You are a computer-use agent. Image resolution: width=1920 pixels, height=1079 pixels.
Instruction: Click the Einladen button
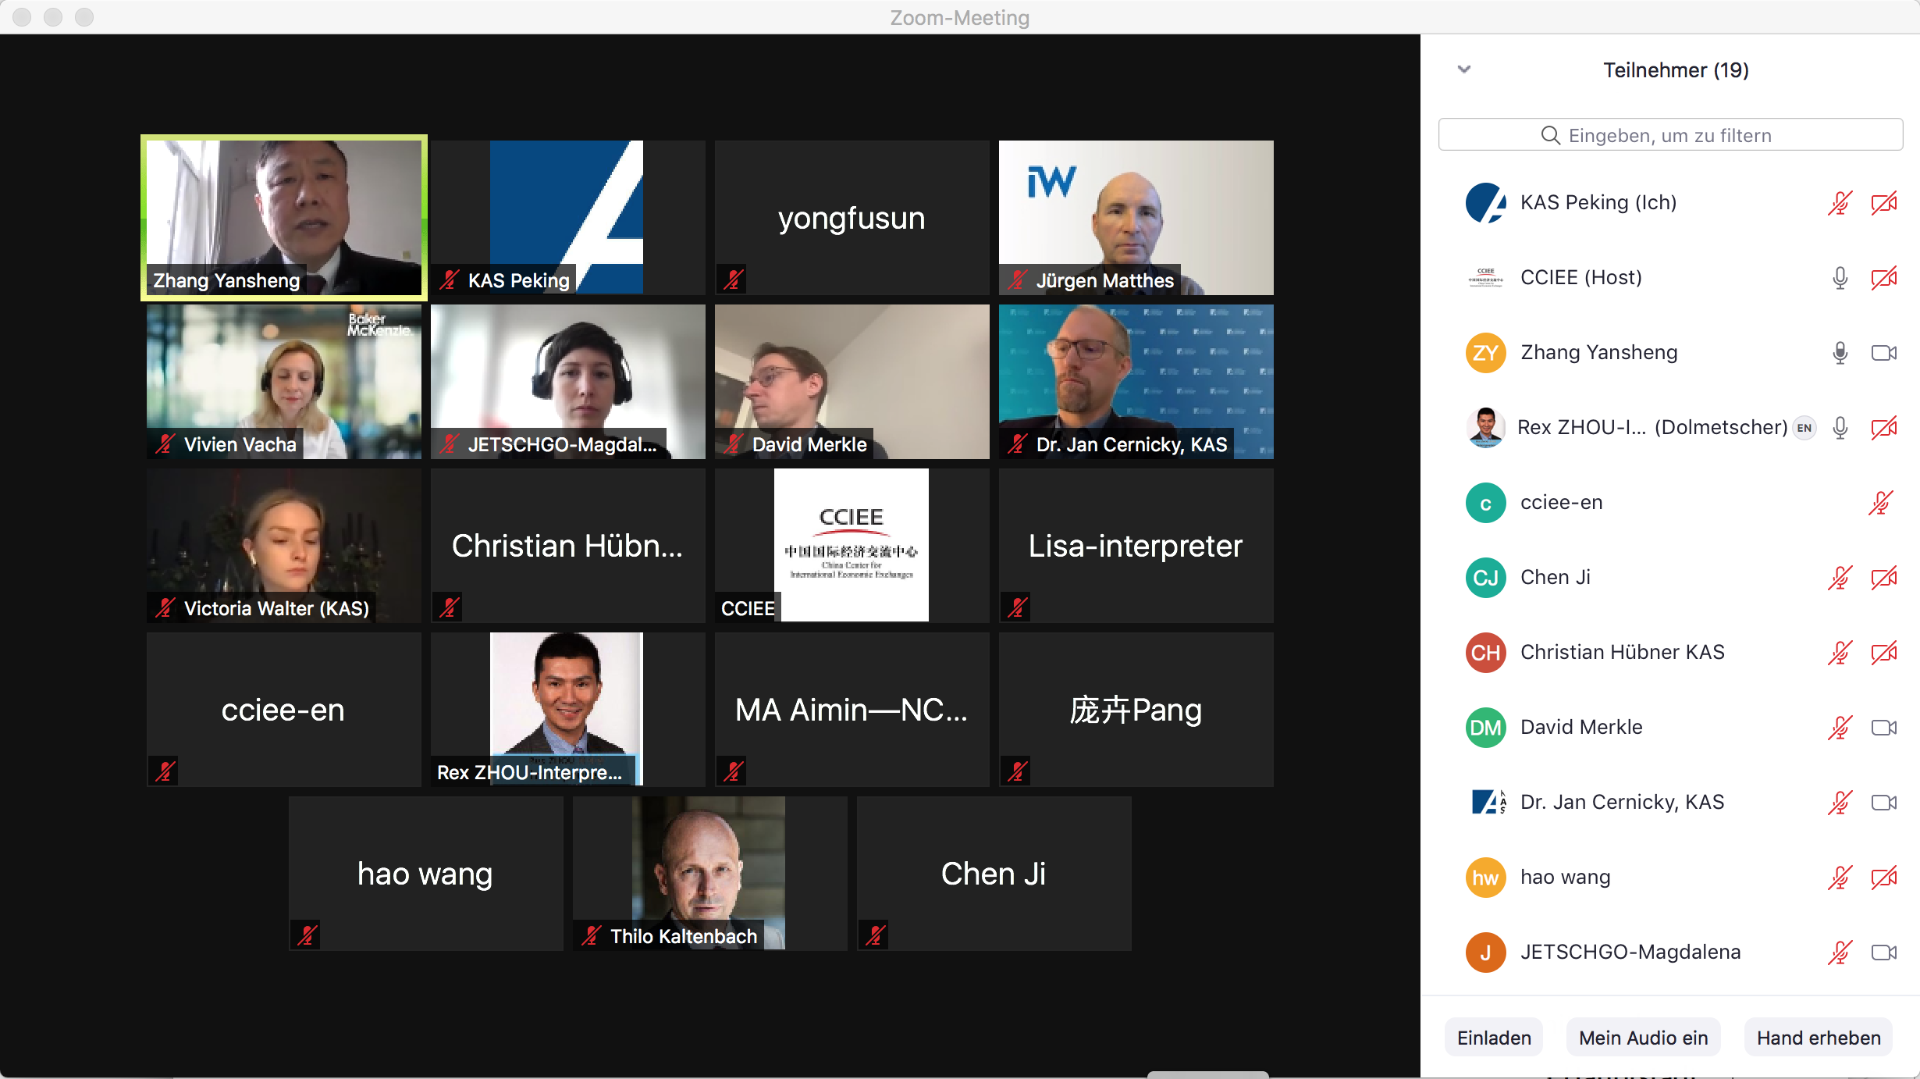click(x=1494, y=1038)
